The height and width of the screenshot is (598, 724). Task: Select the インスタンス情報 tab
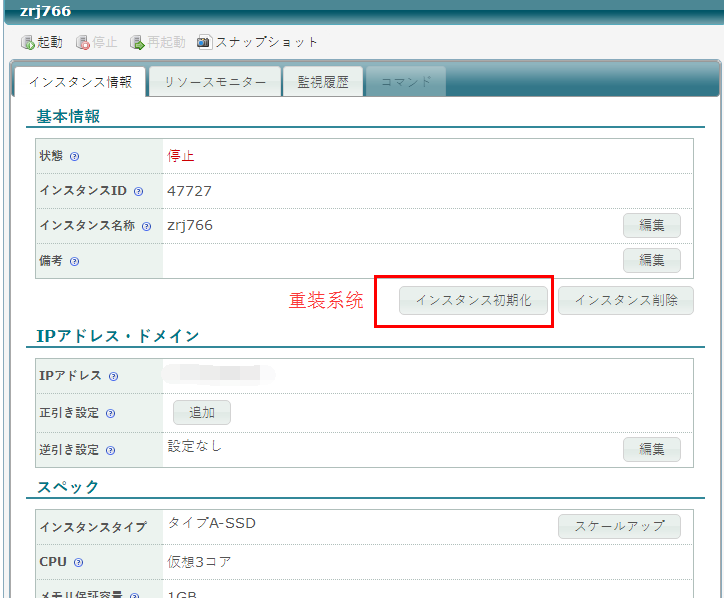[x=80, y=82]
